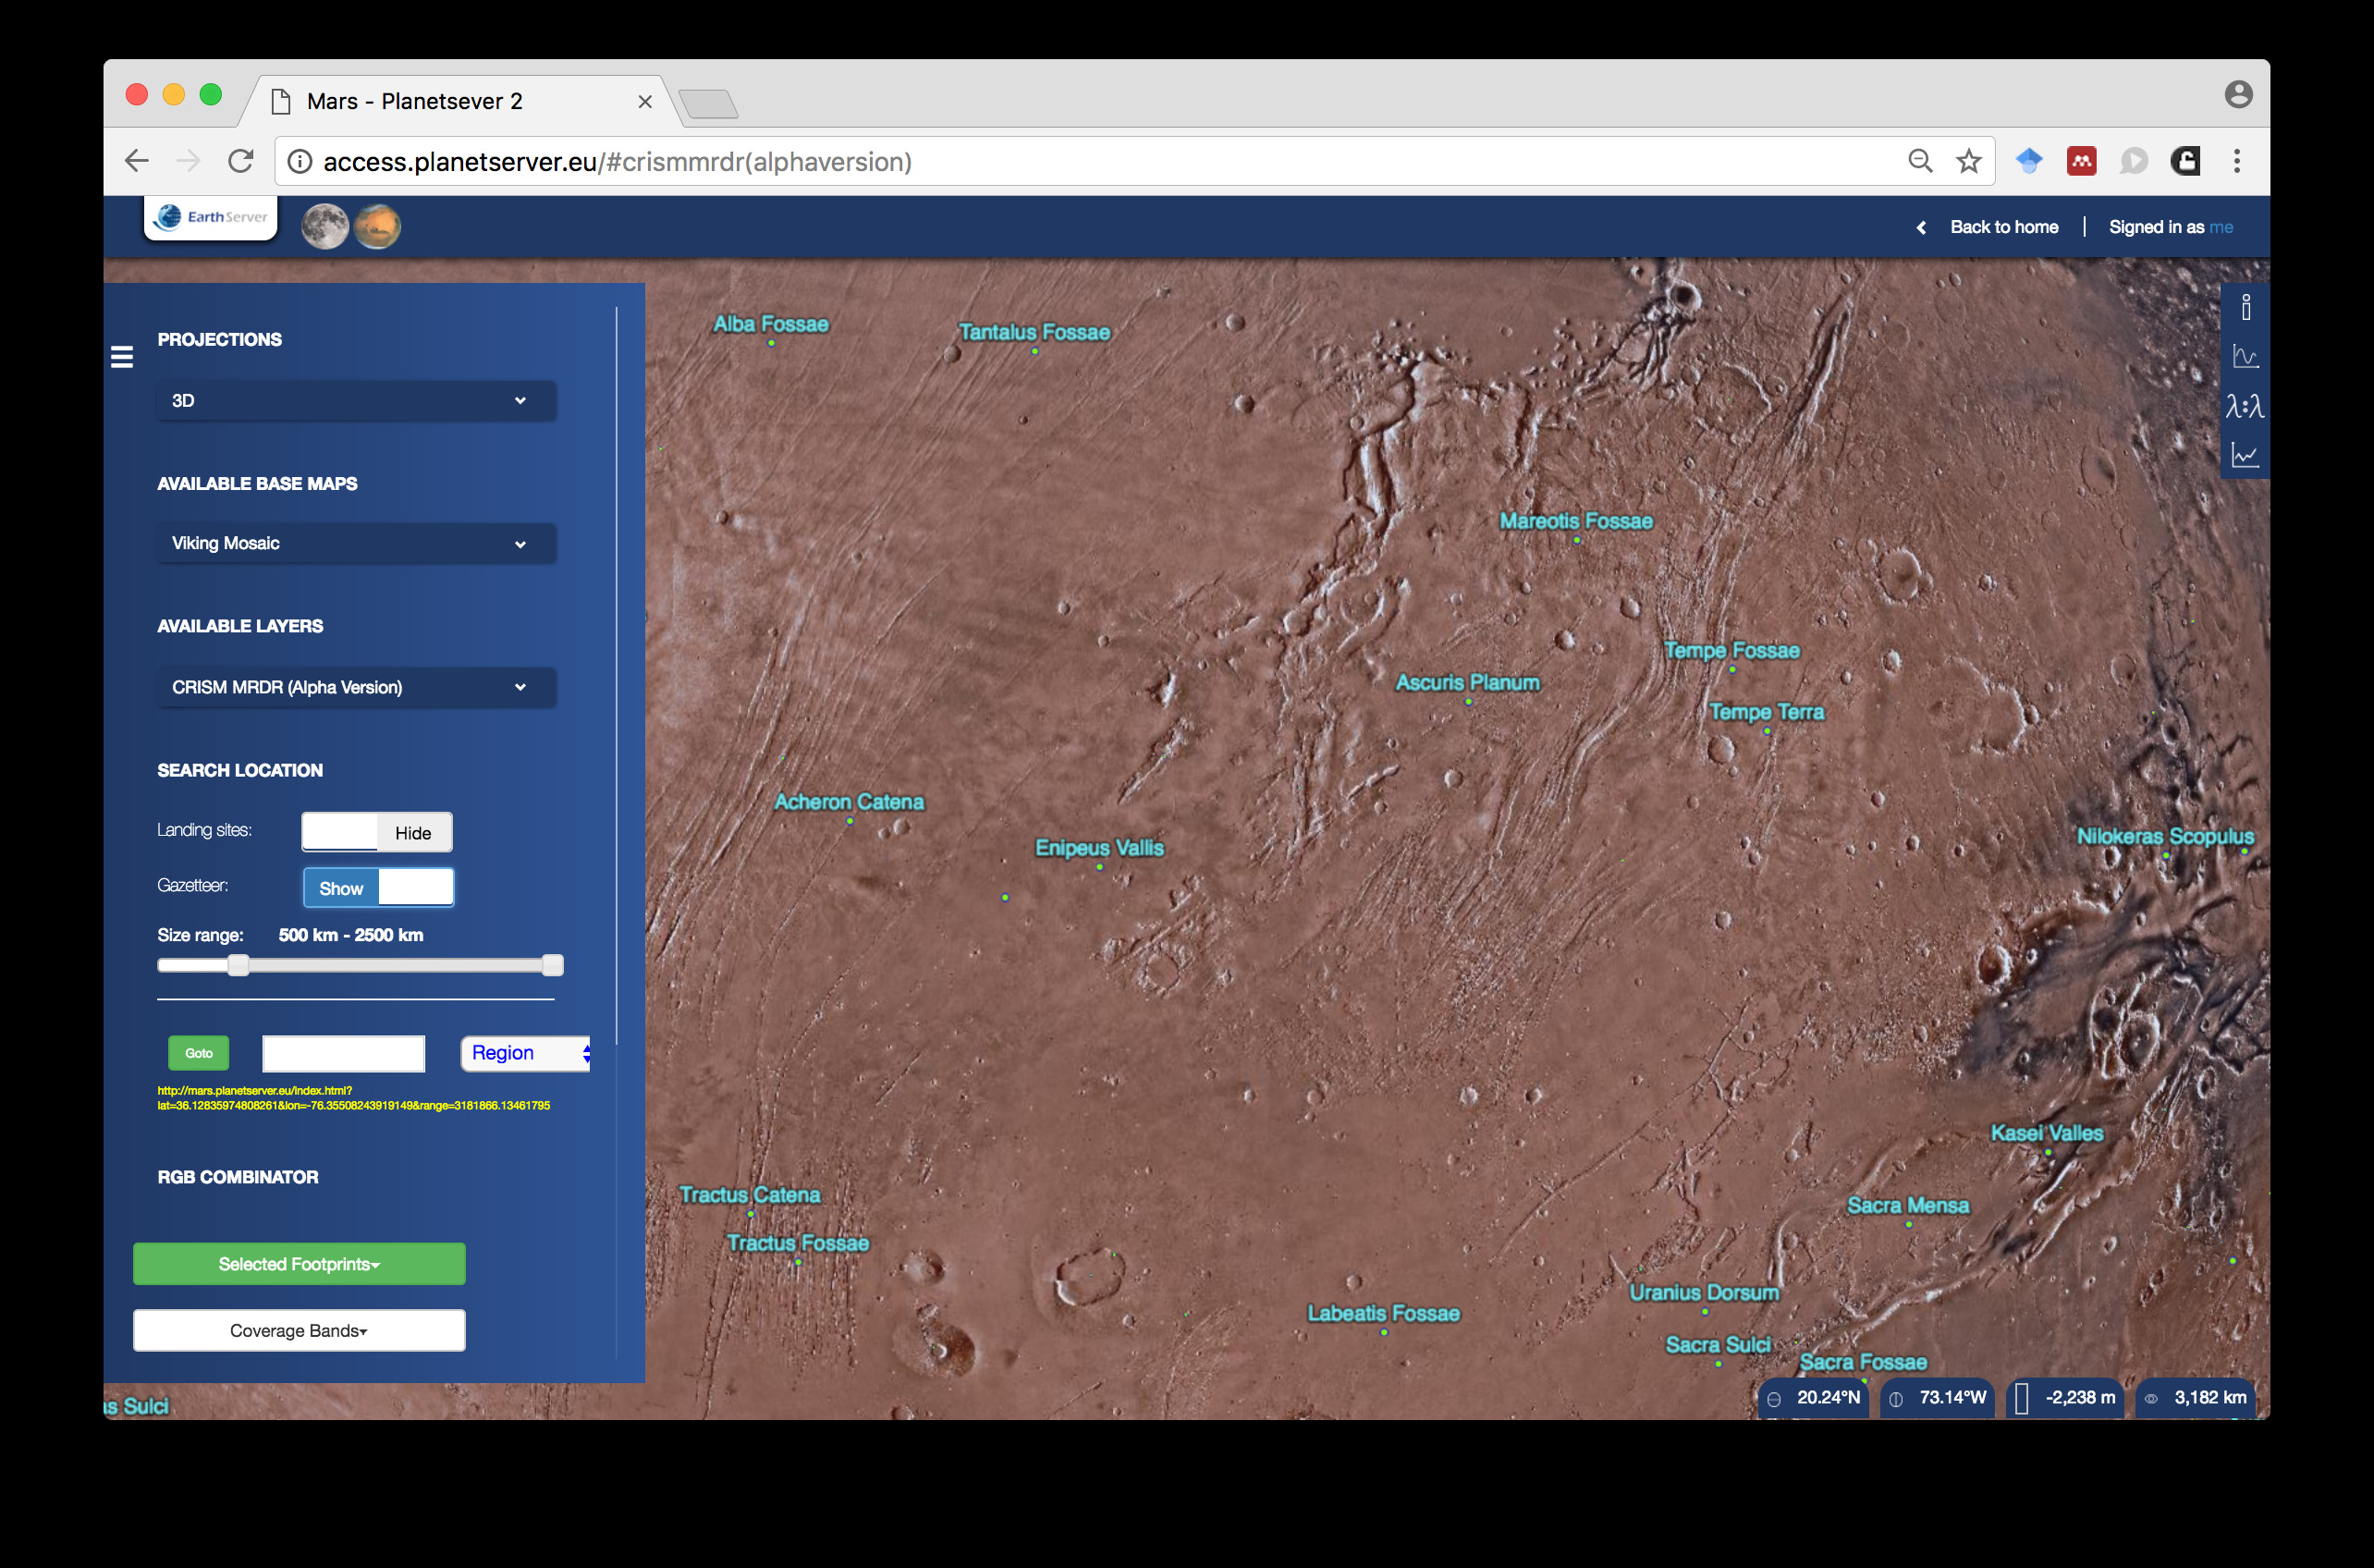Switch to the Moon planet icon
Screen dimensions: 2374x1568
click(325, 226)
